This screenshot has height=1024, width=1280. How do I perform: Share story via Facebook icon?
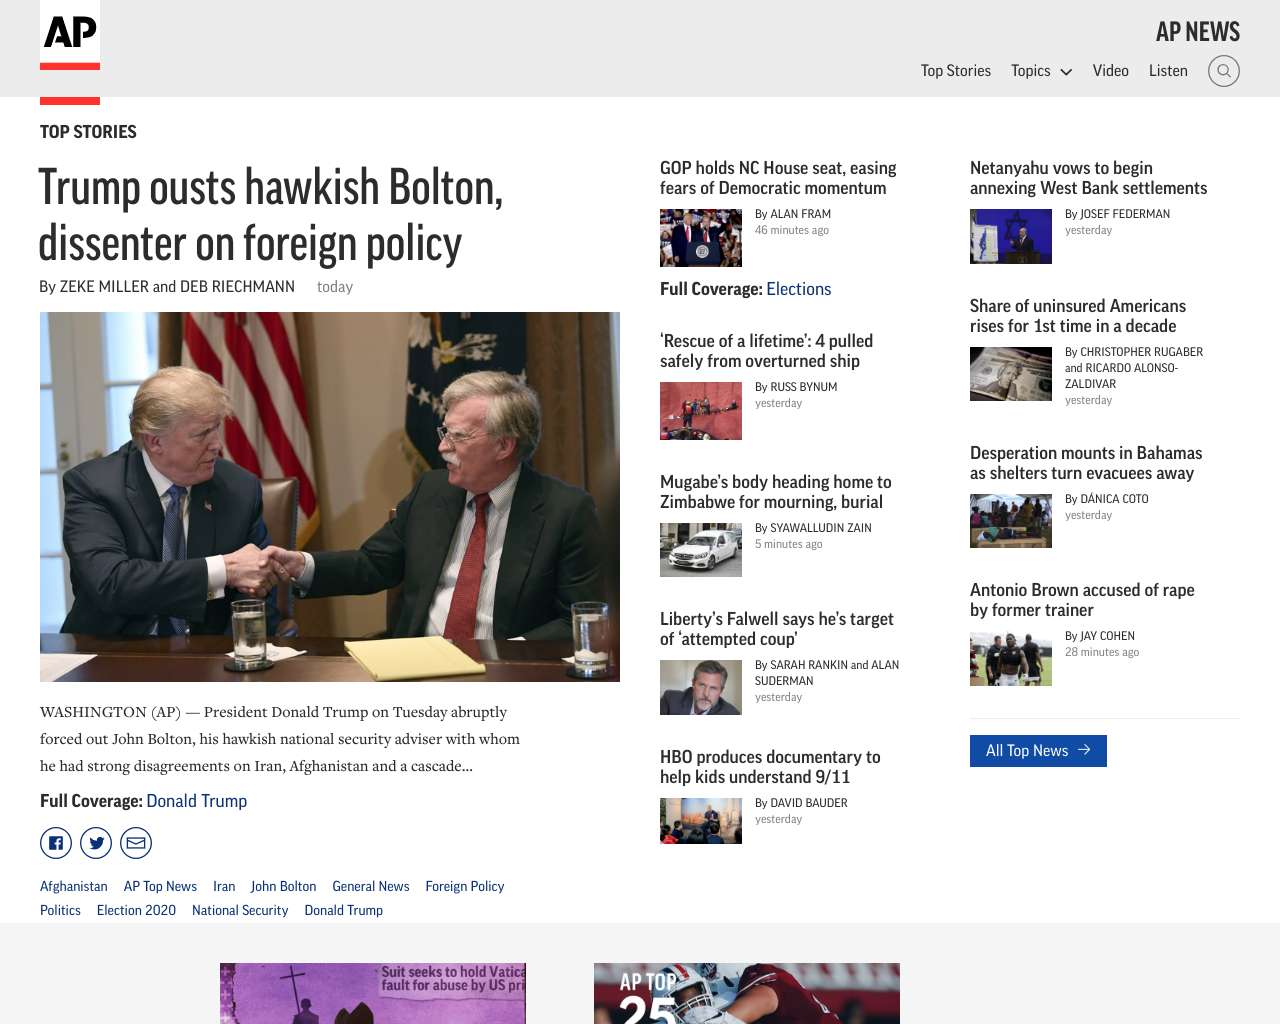tap(56, 843)
